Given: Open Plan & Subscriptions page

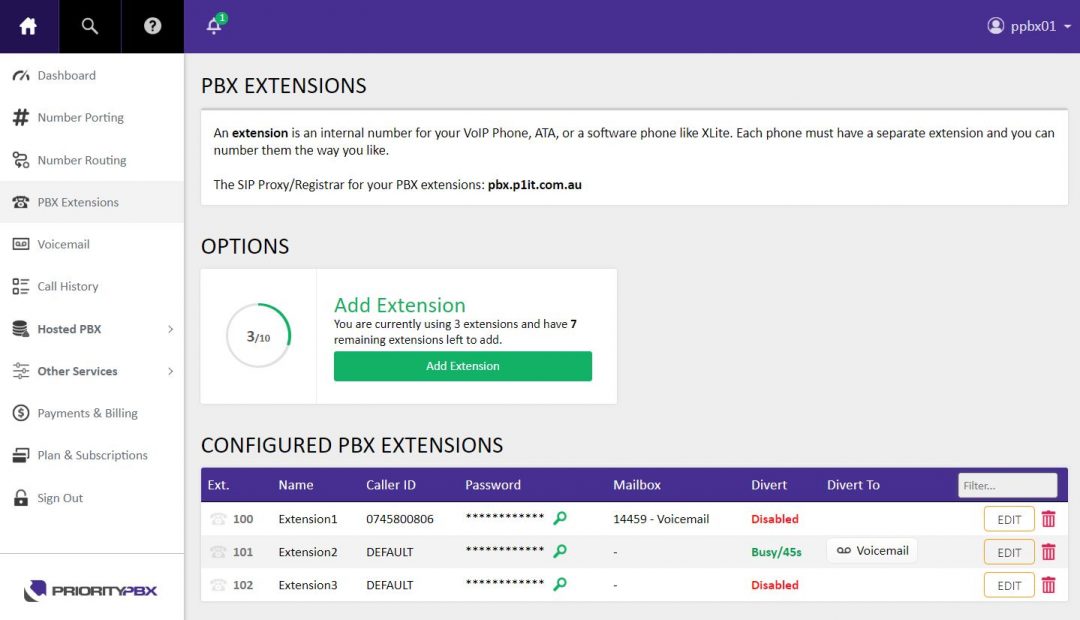Looking at the screenshot, I should 92,455.
